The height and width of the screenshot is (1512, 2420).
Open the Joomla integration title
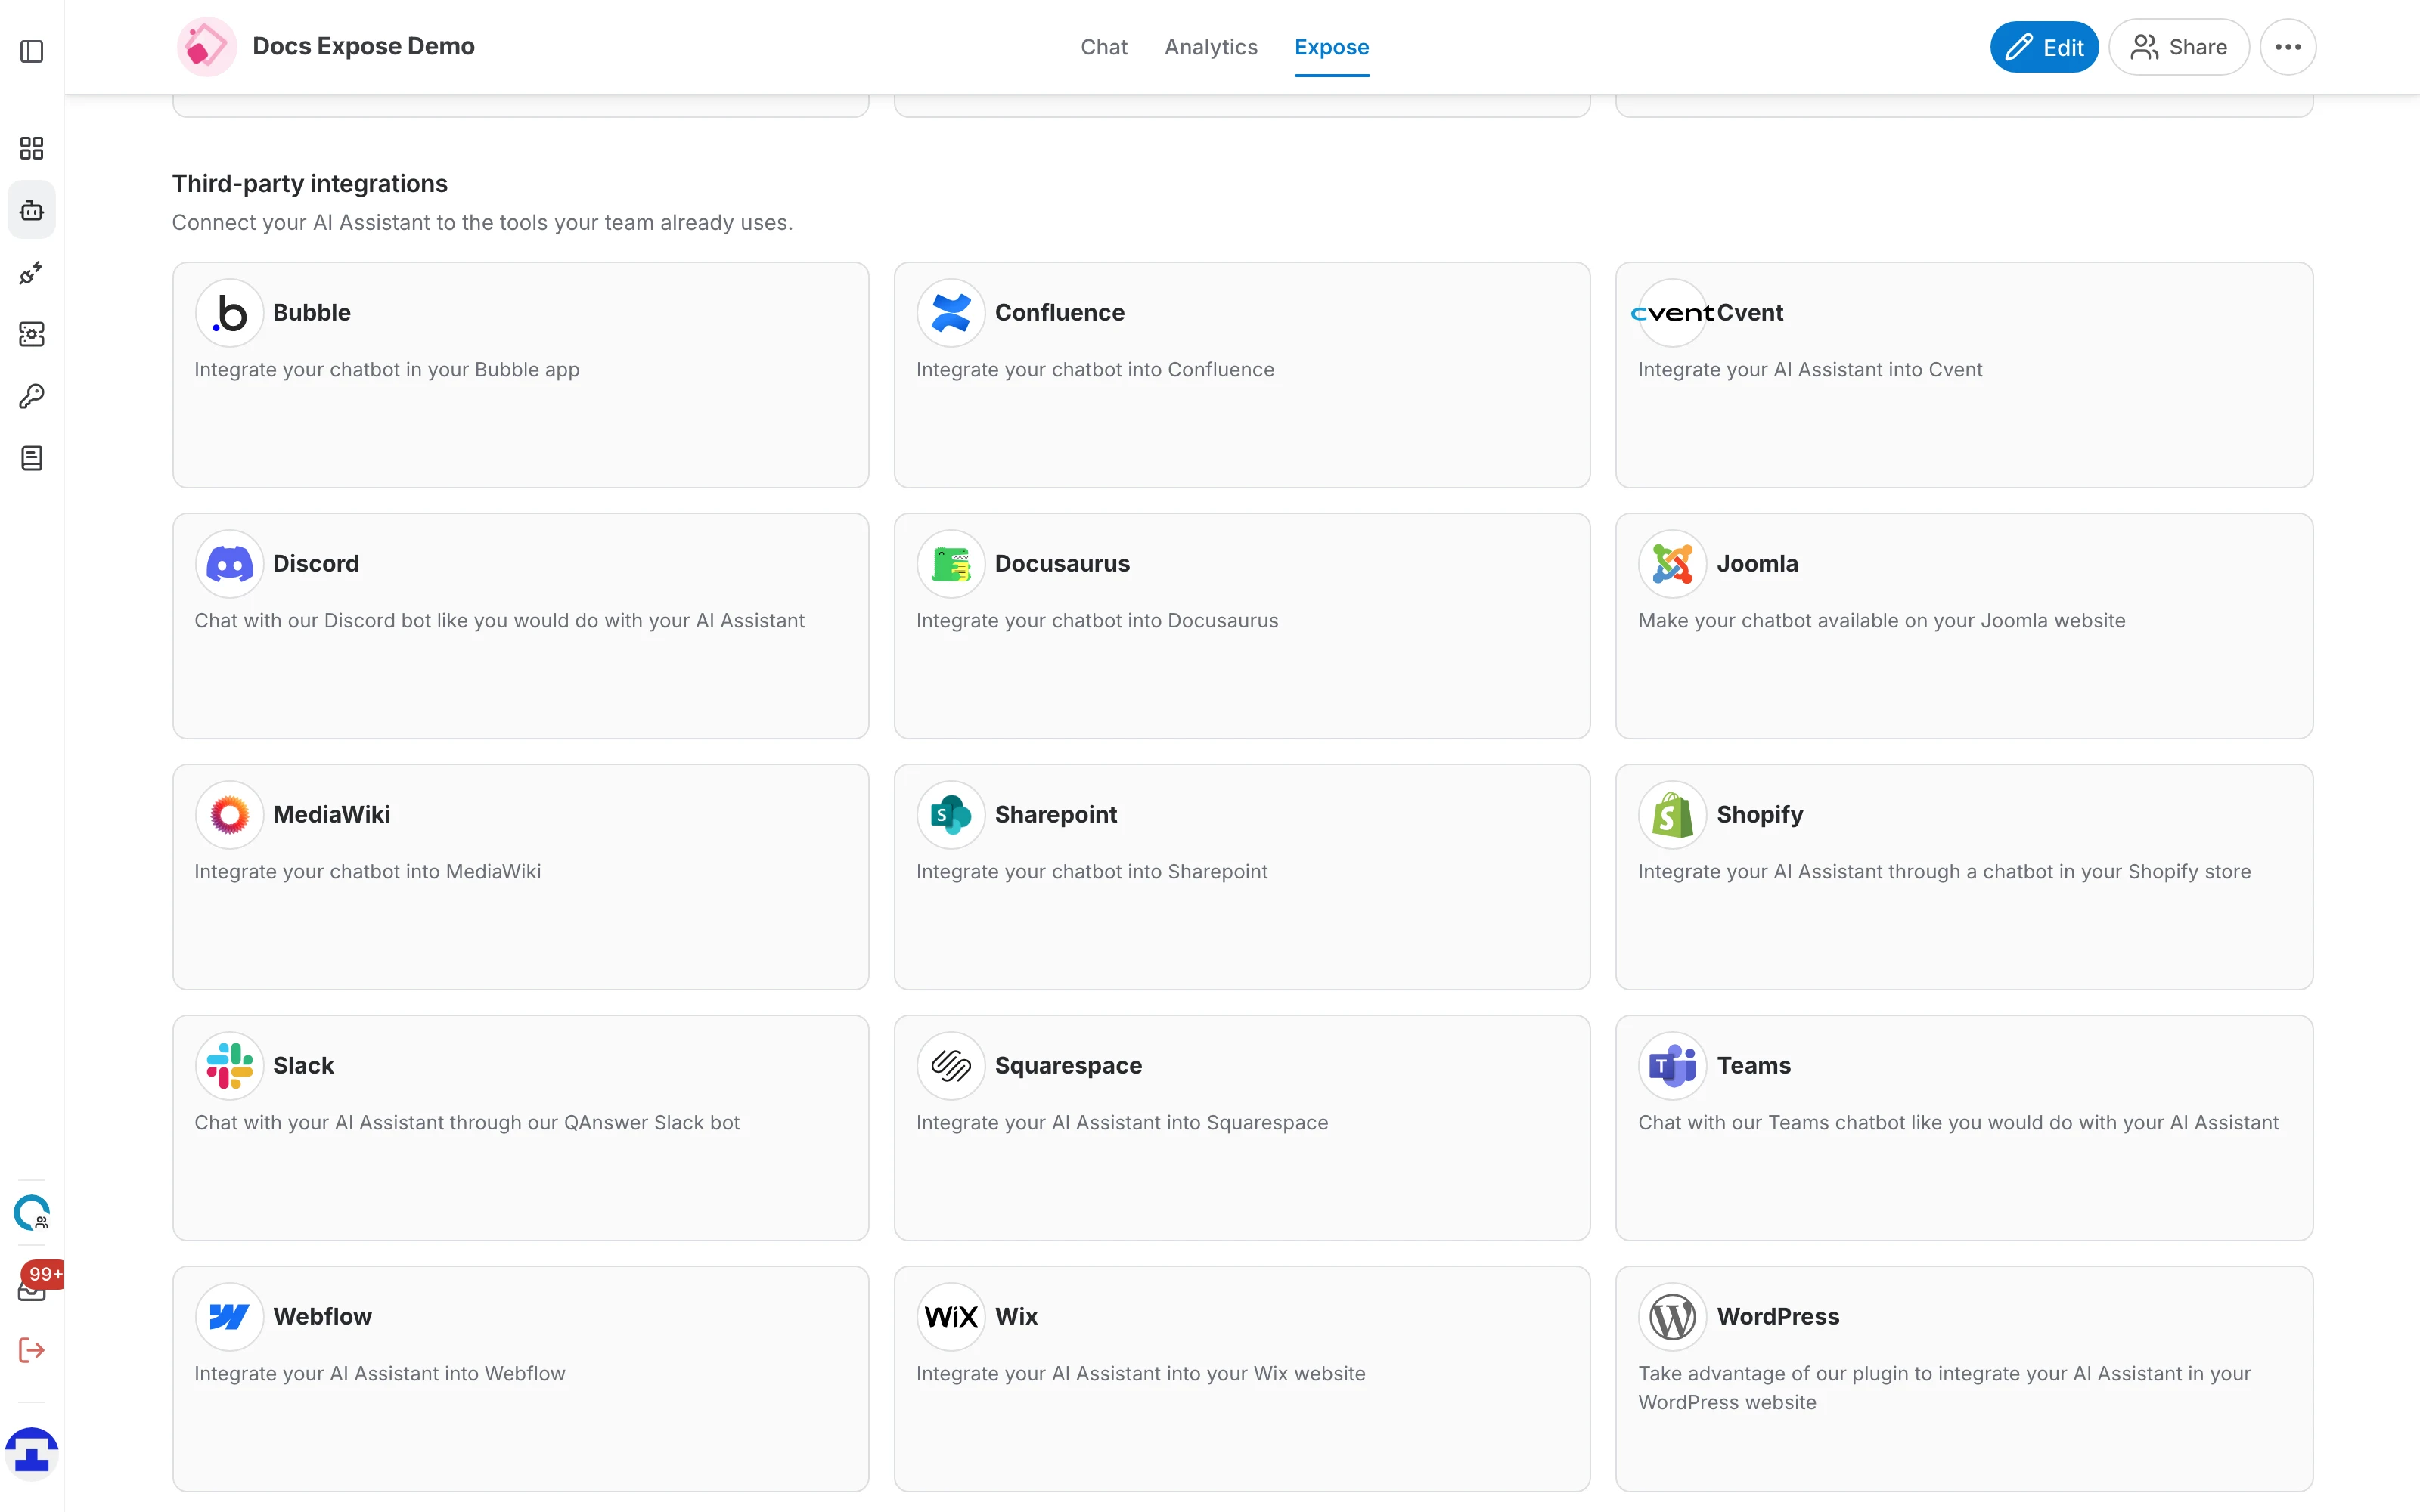pyautogui.click(x=1757, y=564)
